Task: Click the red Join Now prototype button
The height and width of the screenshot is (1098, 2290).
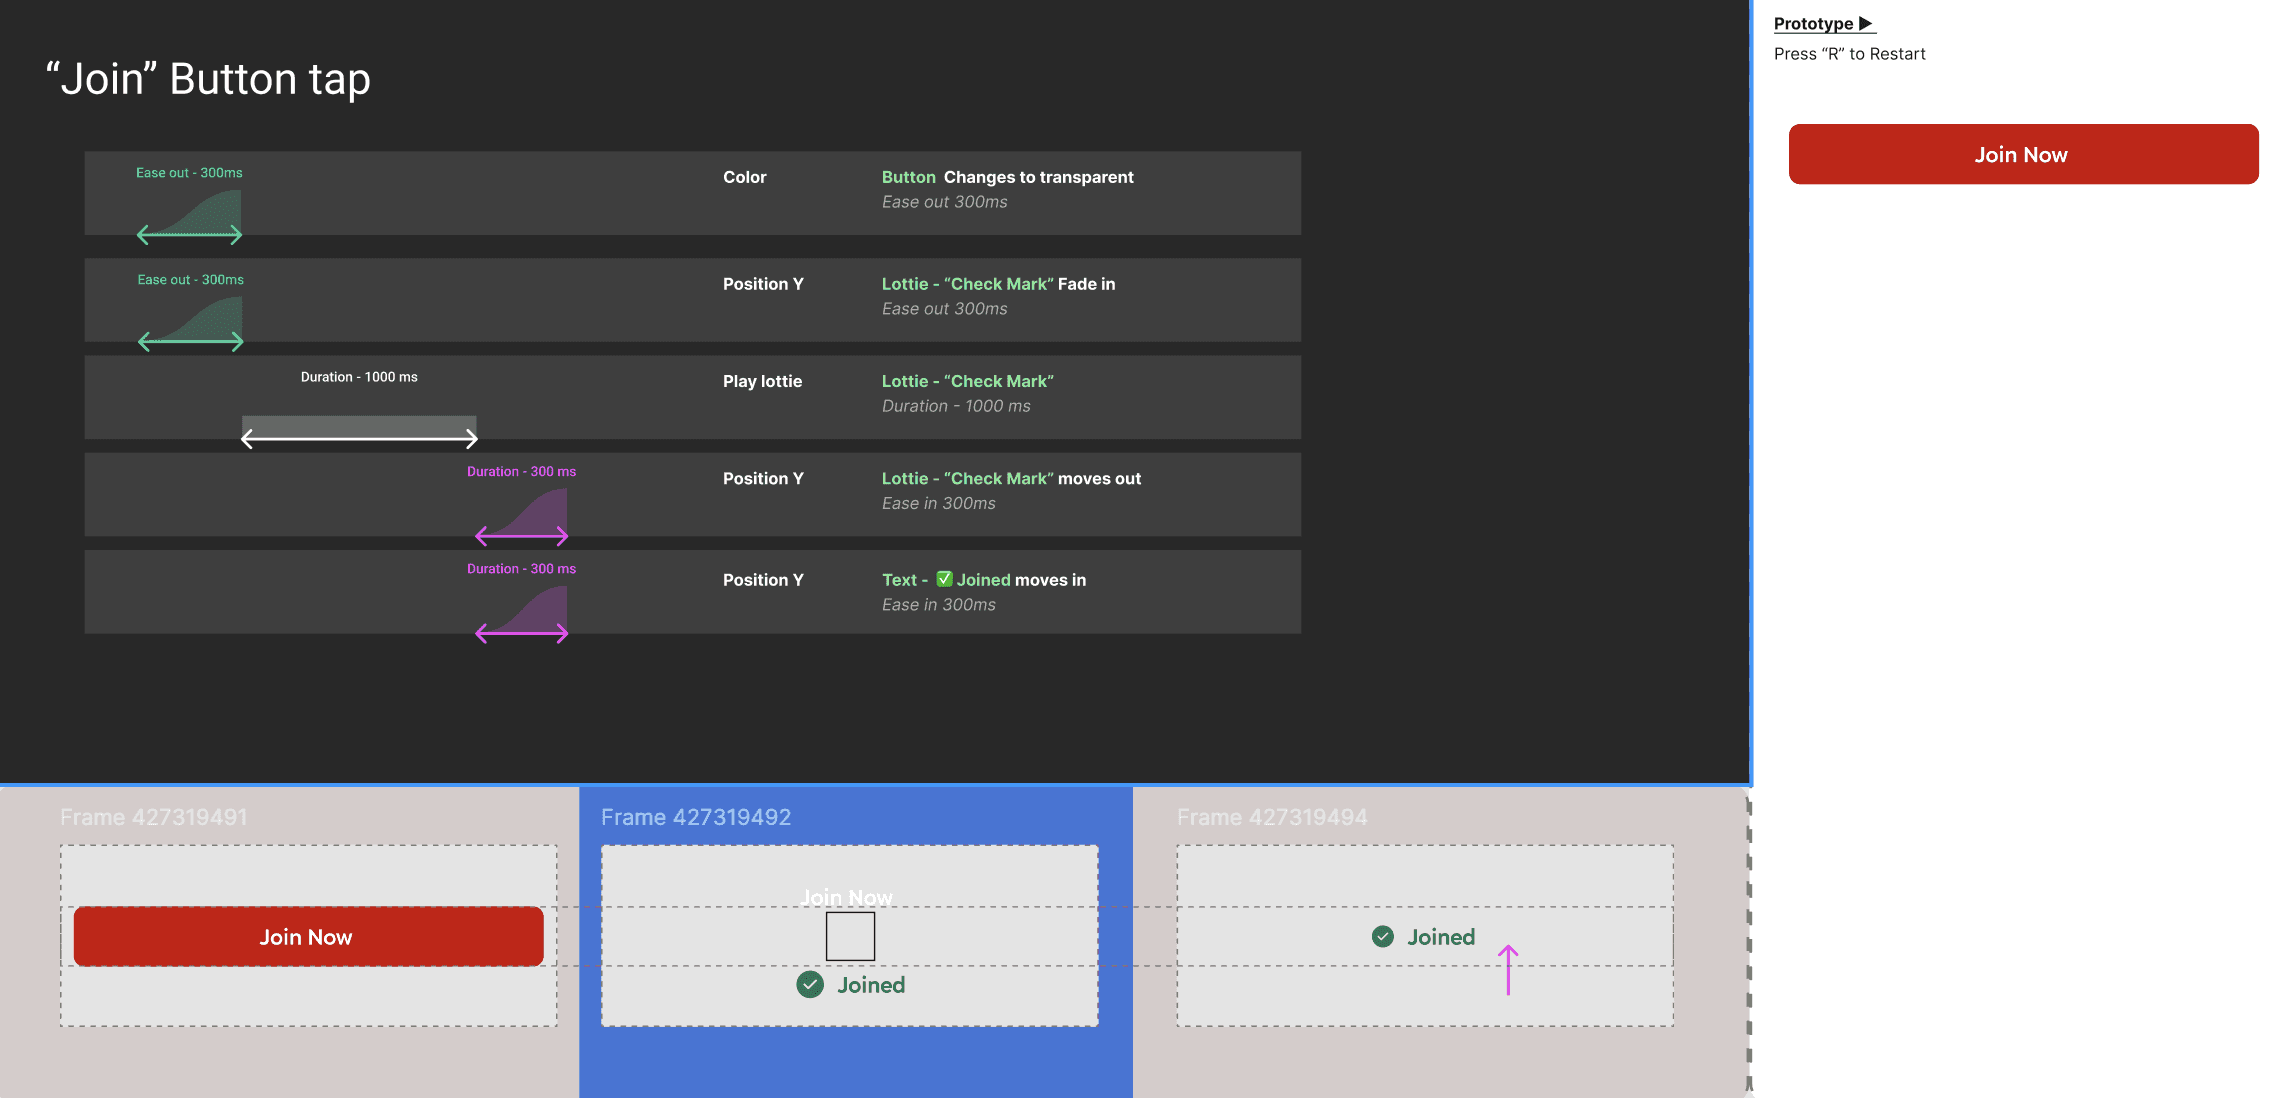Action: pos(2022,154)
